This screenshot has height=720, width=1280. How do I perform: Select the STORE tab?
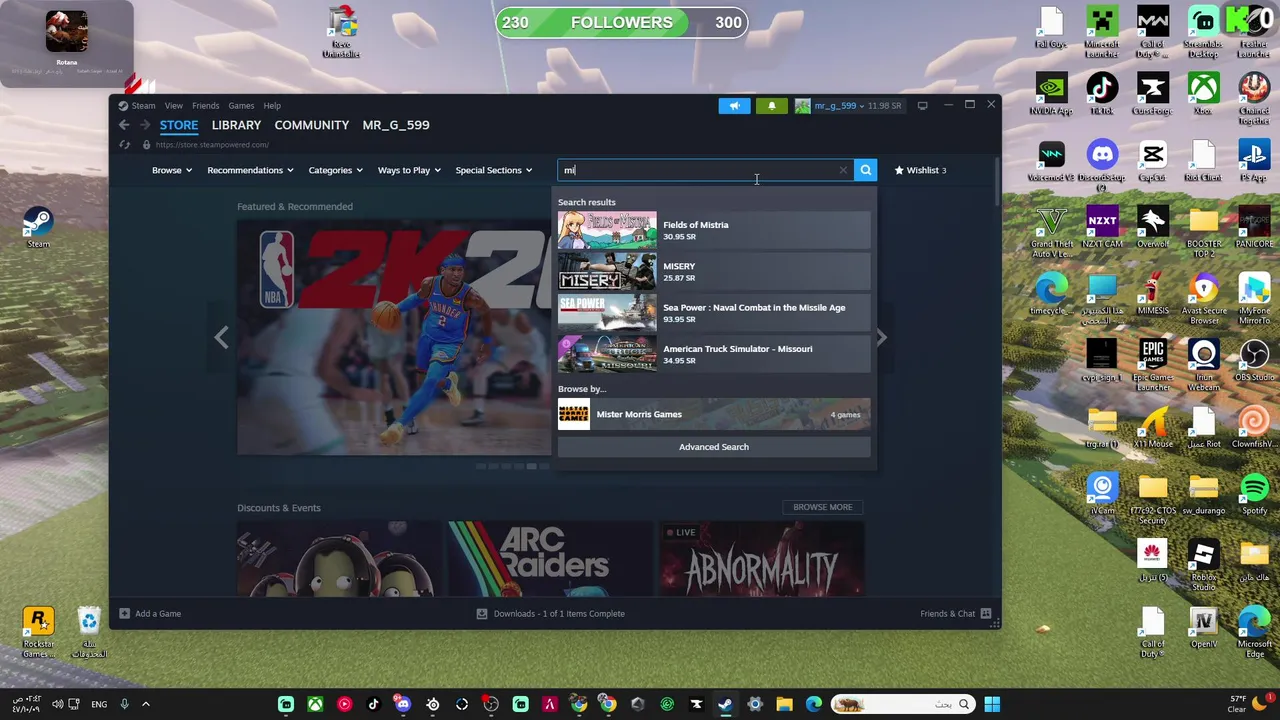pos(179,125)
